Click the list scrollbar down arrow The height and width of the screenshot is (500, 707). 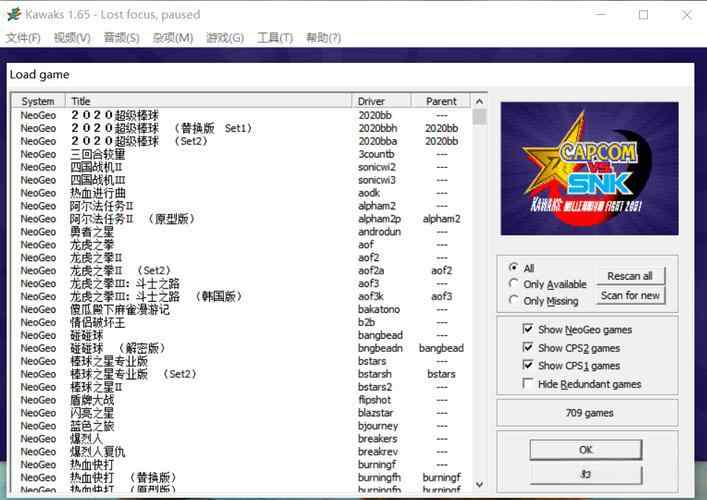(x=479, y=484)
